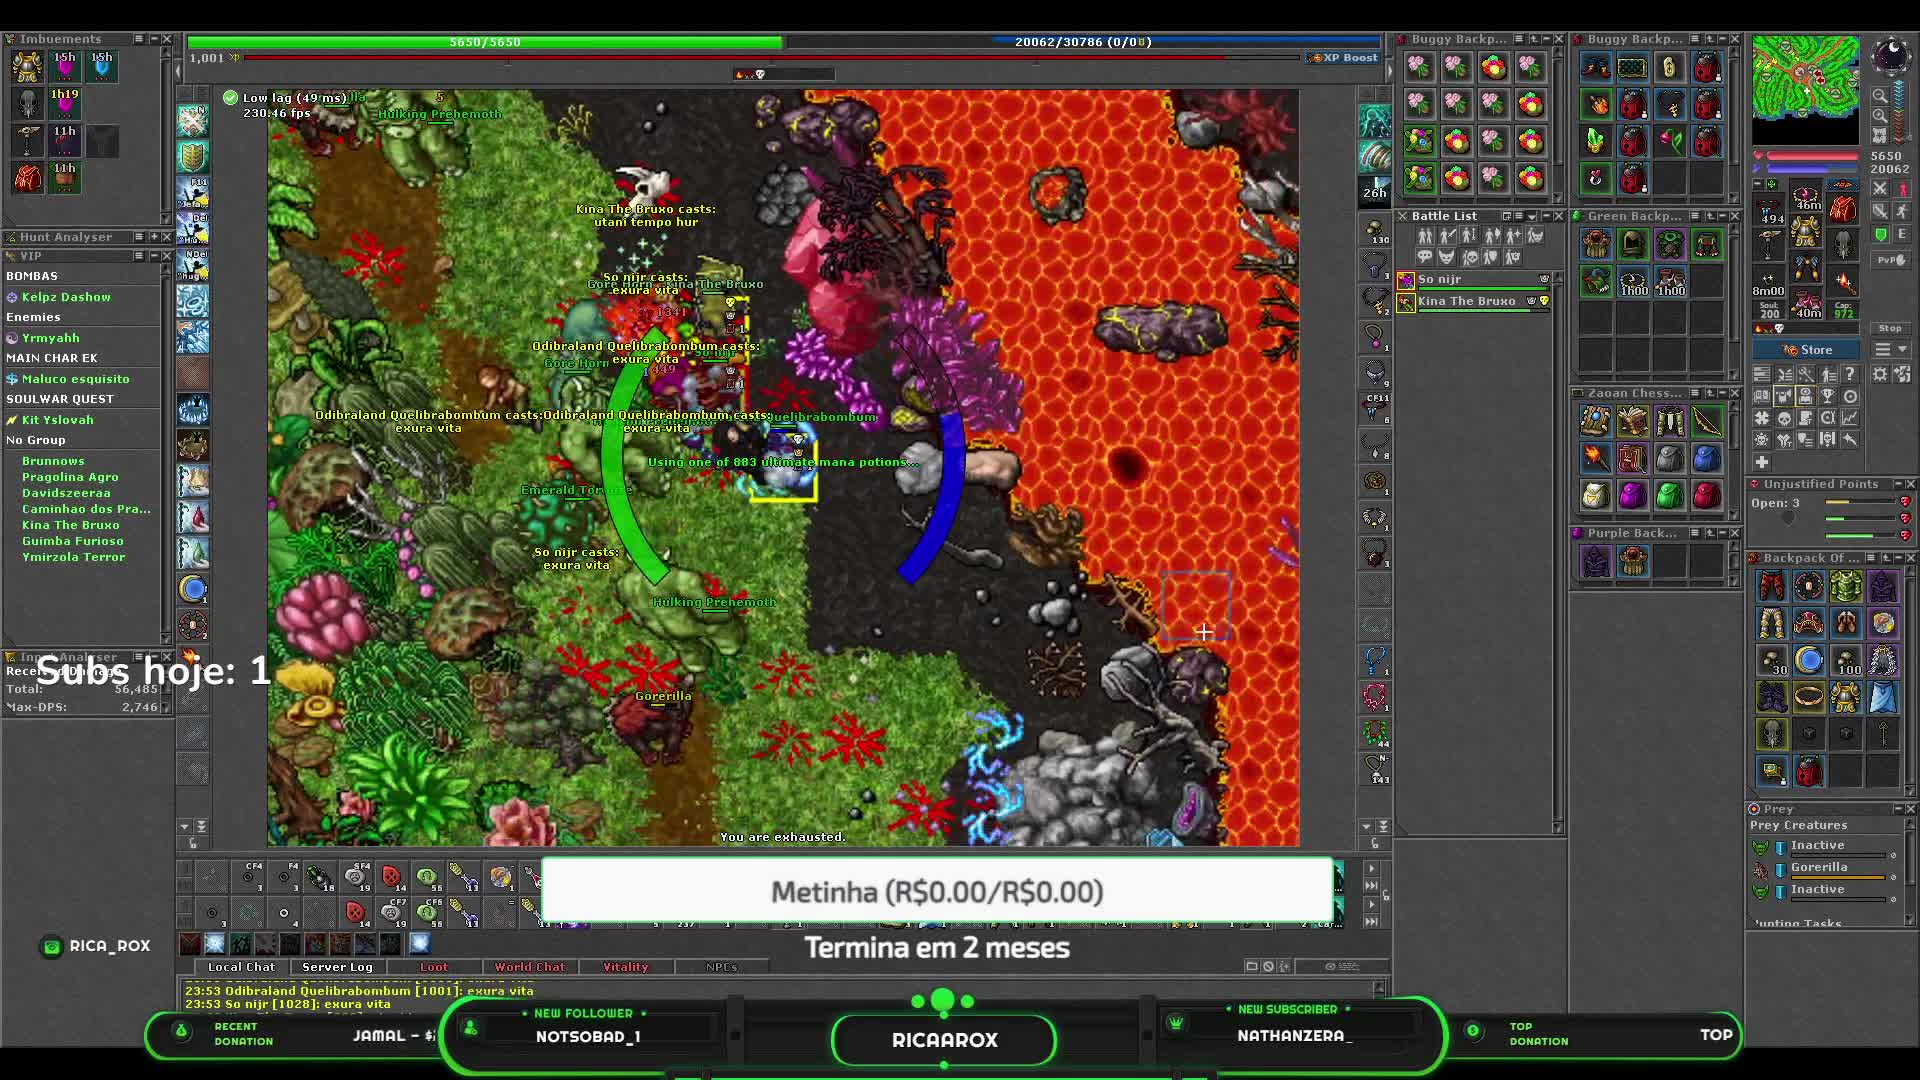Click the green crystal in the second Buggy Backpack

point(1596,140)
